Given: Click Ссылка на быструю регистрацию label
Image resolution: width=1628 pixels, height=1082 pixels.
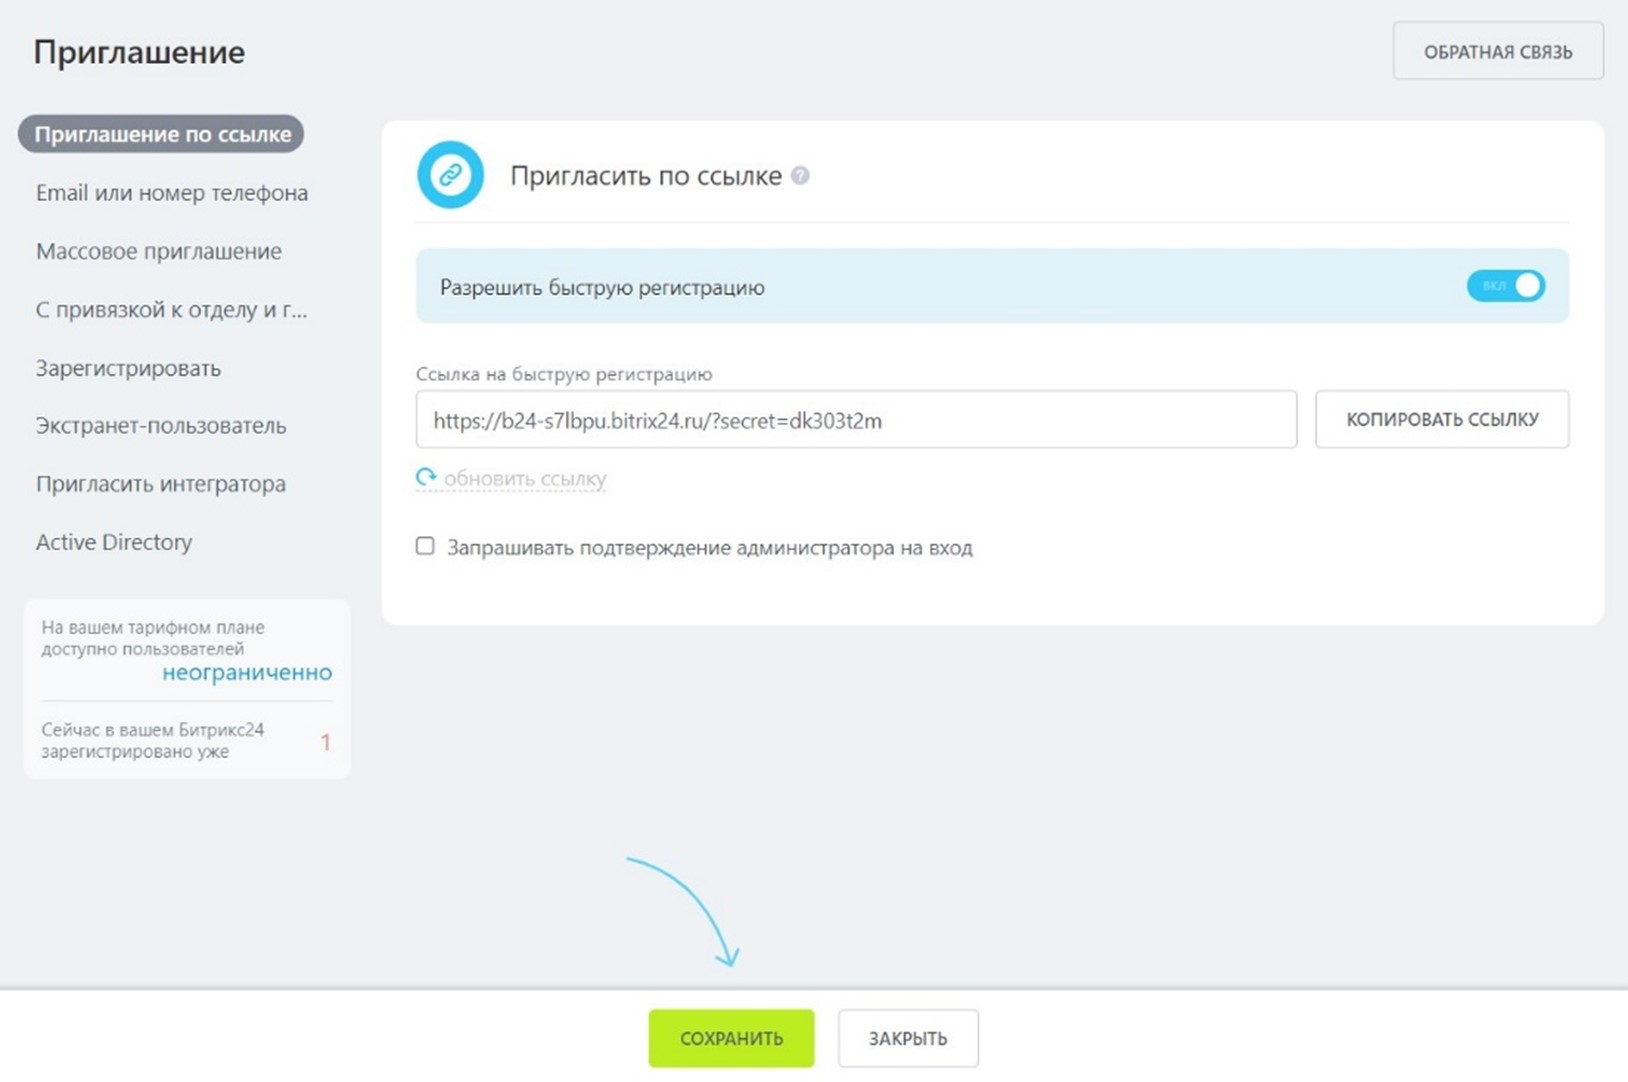Looking at the screenshot, I should tap(564, 374).
